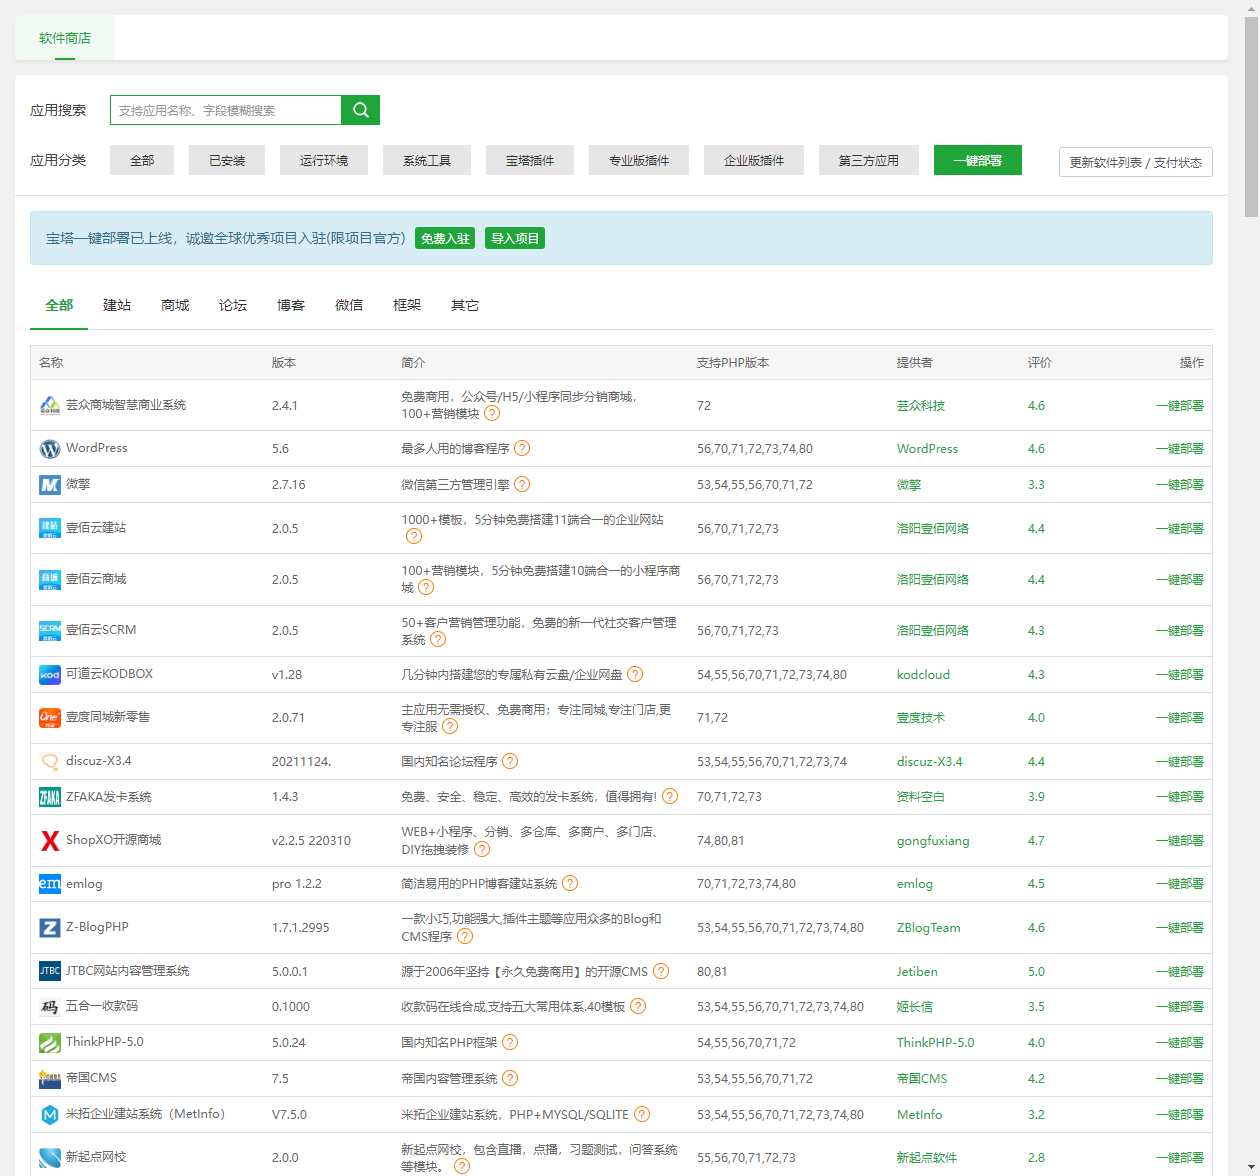Image resolution: width=1260 pixels, height=1176 pixels.
Task: Click the green search magnifier button
Action: tap(360, 110)
